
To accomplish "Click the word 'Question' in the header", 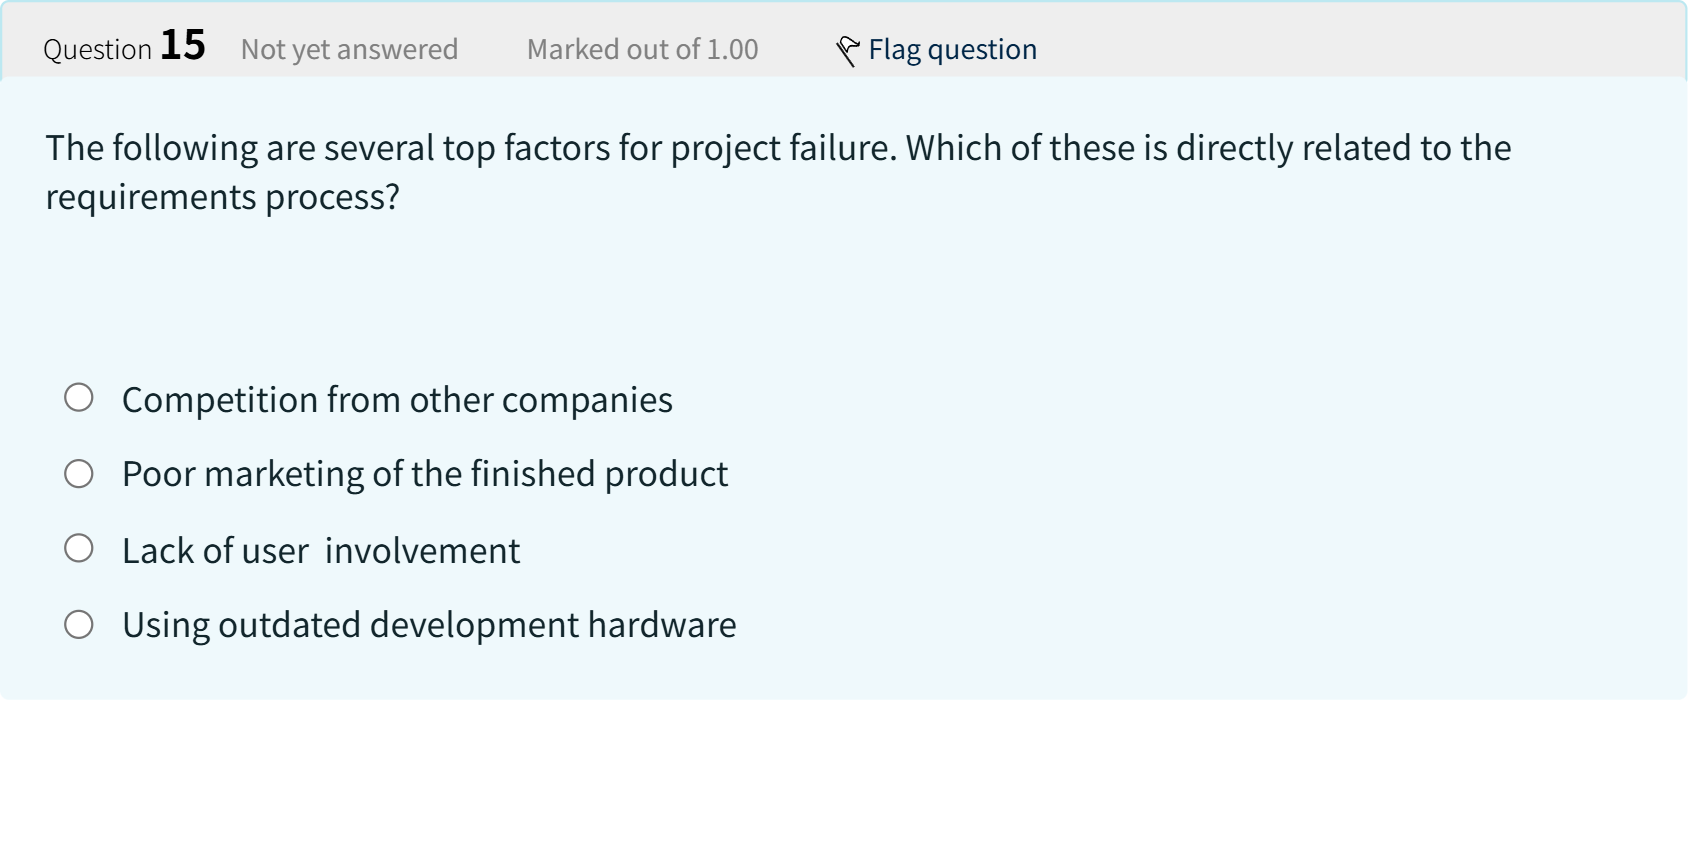I will coord(97,49).
